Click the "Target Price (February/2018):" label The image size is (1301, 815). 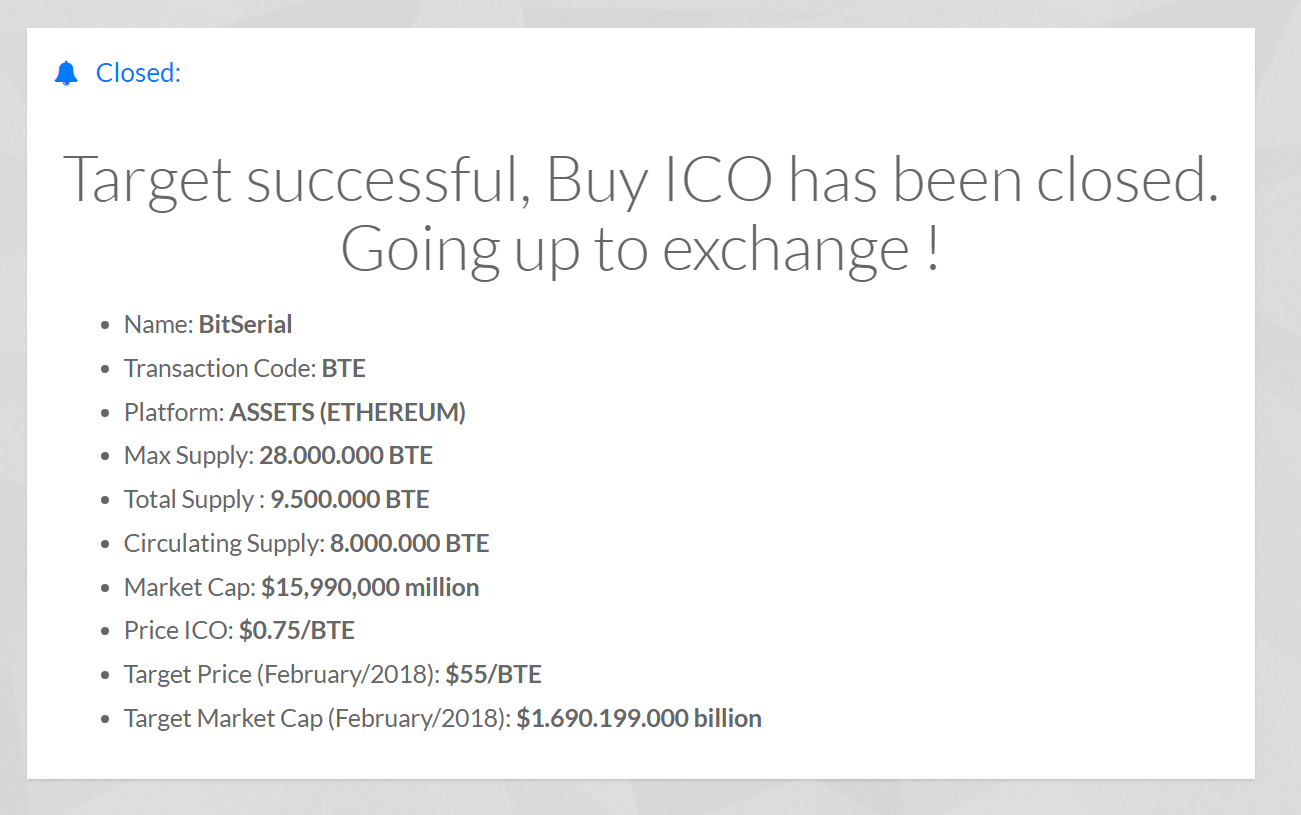282,675
